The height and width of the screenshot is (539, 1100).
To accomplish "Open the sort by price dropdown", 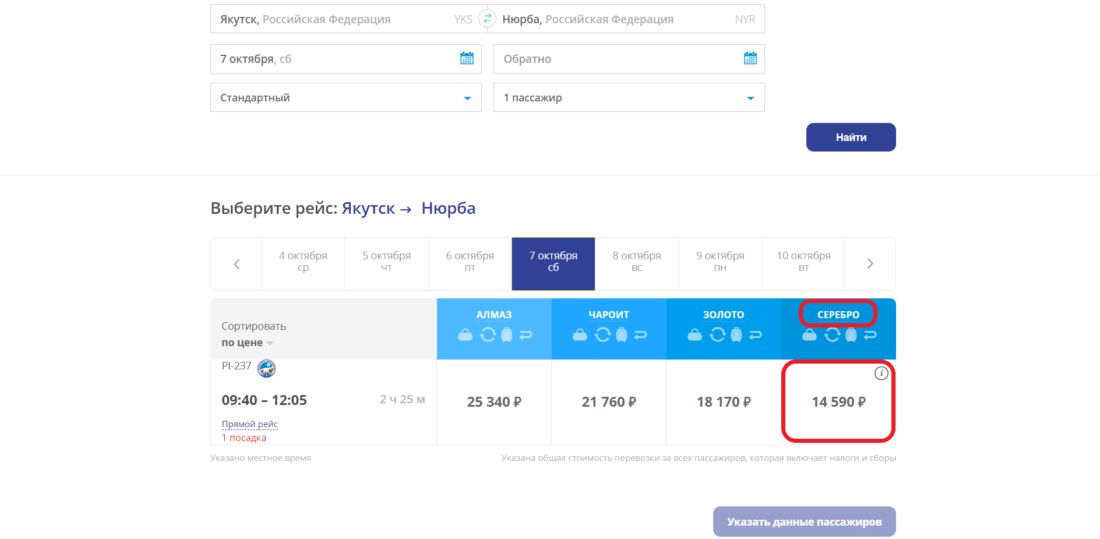I will [x=247, y=342].
